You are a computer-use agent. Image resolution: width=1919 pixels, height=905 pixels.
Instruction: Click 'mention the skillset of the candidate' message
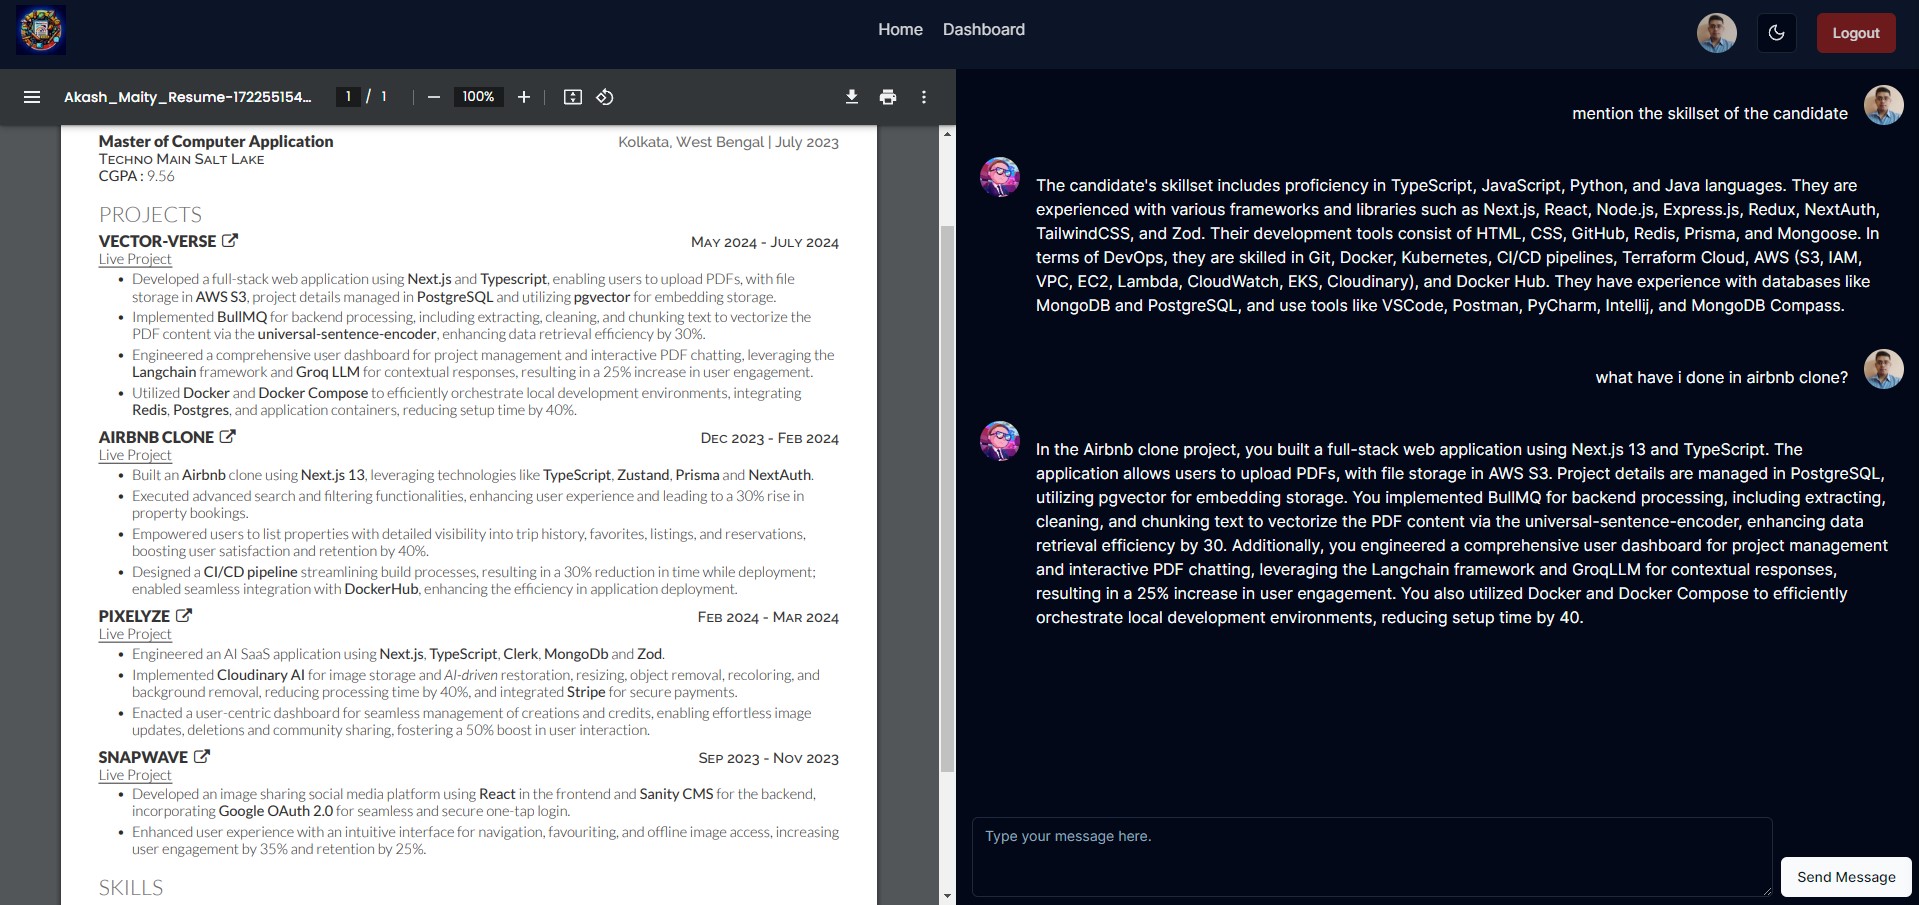1710,114
